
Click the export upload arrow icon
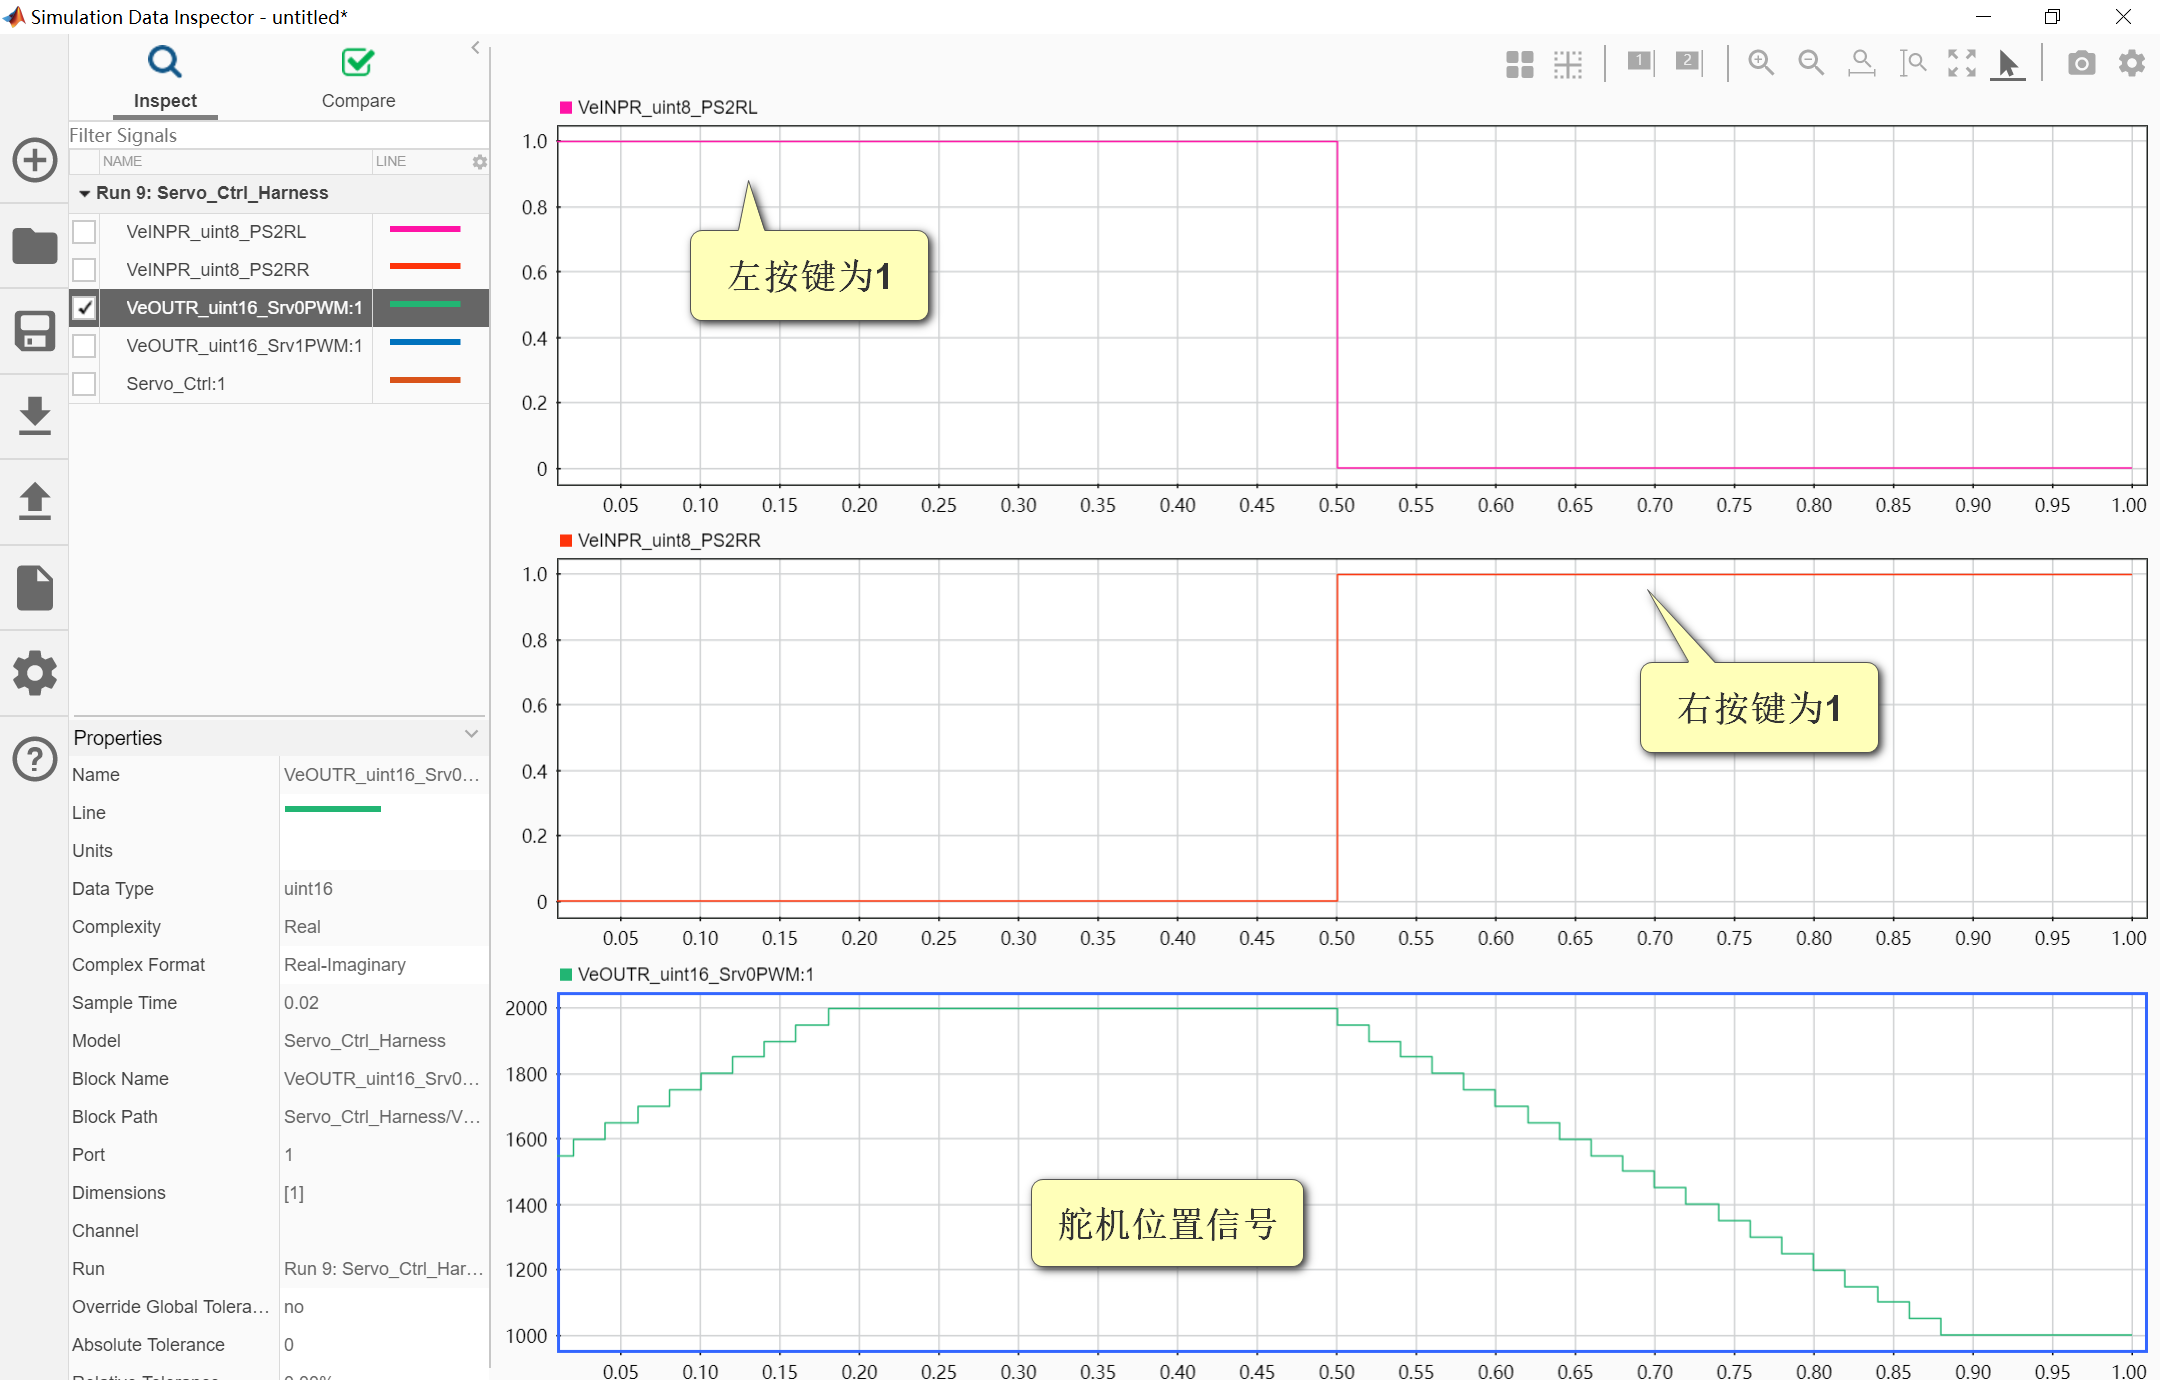[34, 501]
